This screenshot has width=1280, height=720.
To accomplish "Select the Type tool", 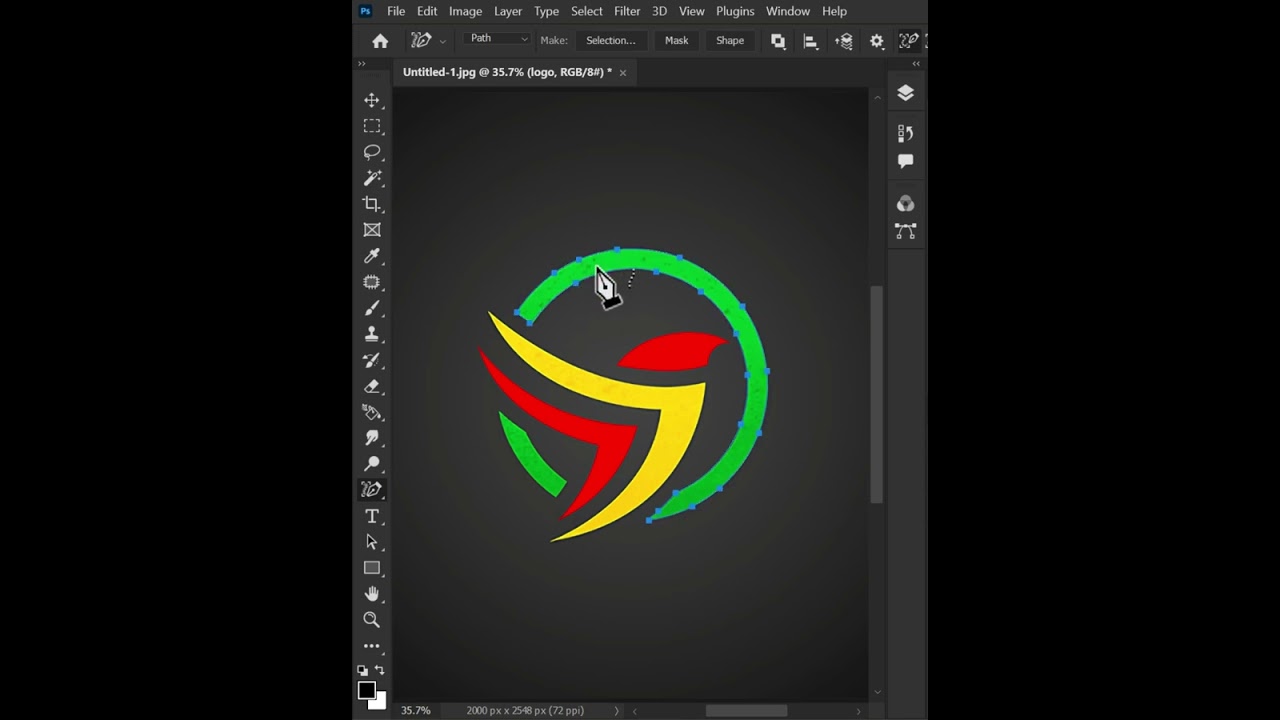I will (x=372, y=516).
